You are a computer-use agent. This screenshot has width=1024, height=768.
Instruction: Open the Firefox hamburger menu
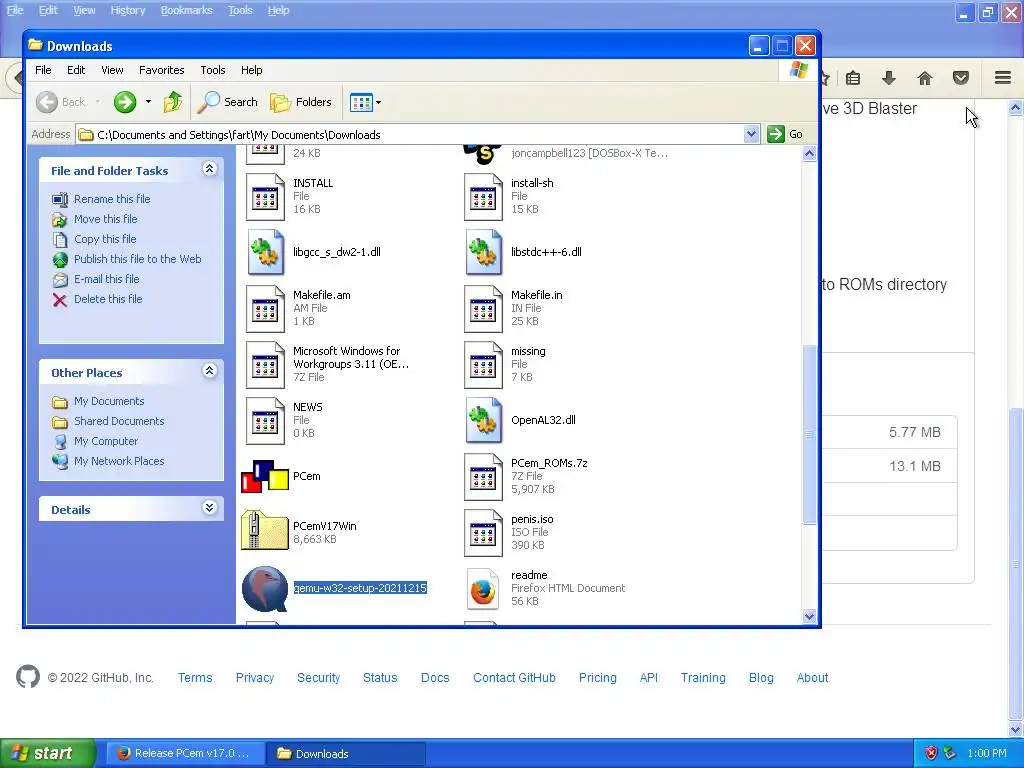pos(1003,78)
